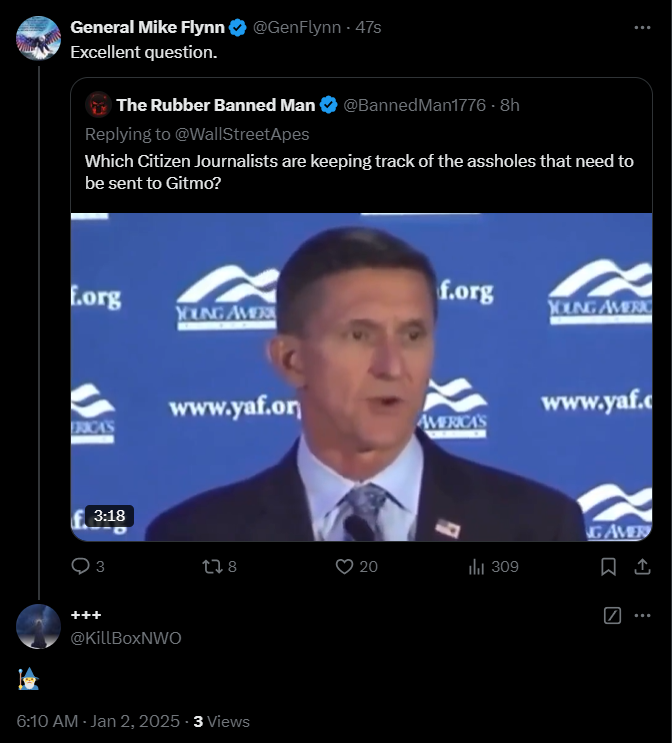Like the post with heart icon
The width and height of the screenshot is (672, 743).
(345, 567)
